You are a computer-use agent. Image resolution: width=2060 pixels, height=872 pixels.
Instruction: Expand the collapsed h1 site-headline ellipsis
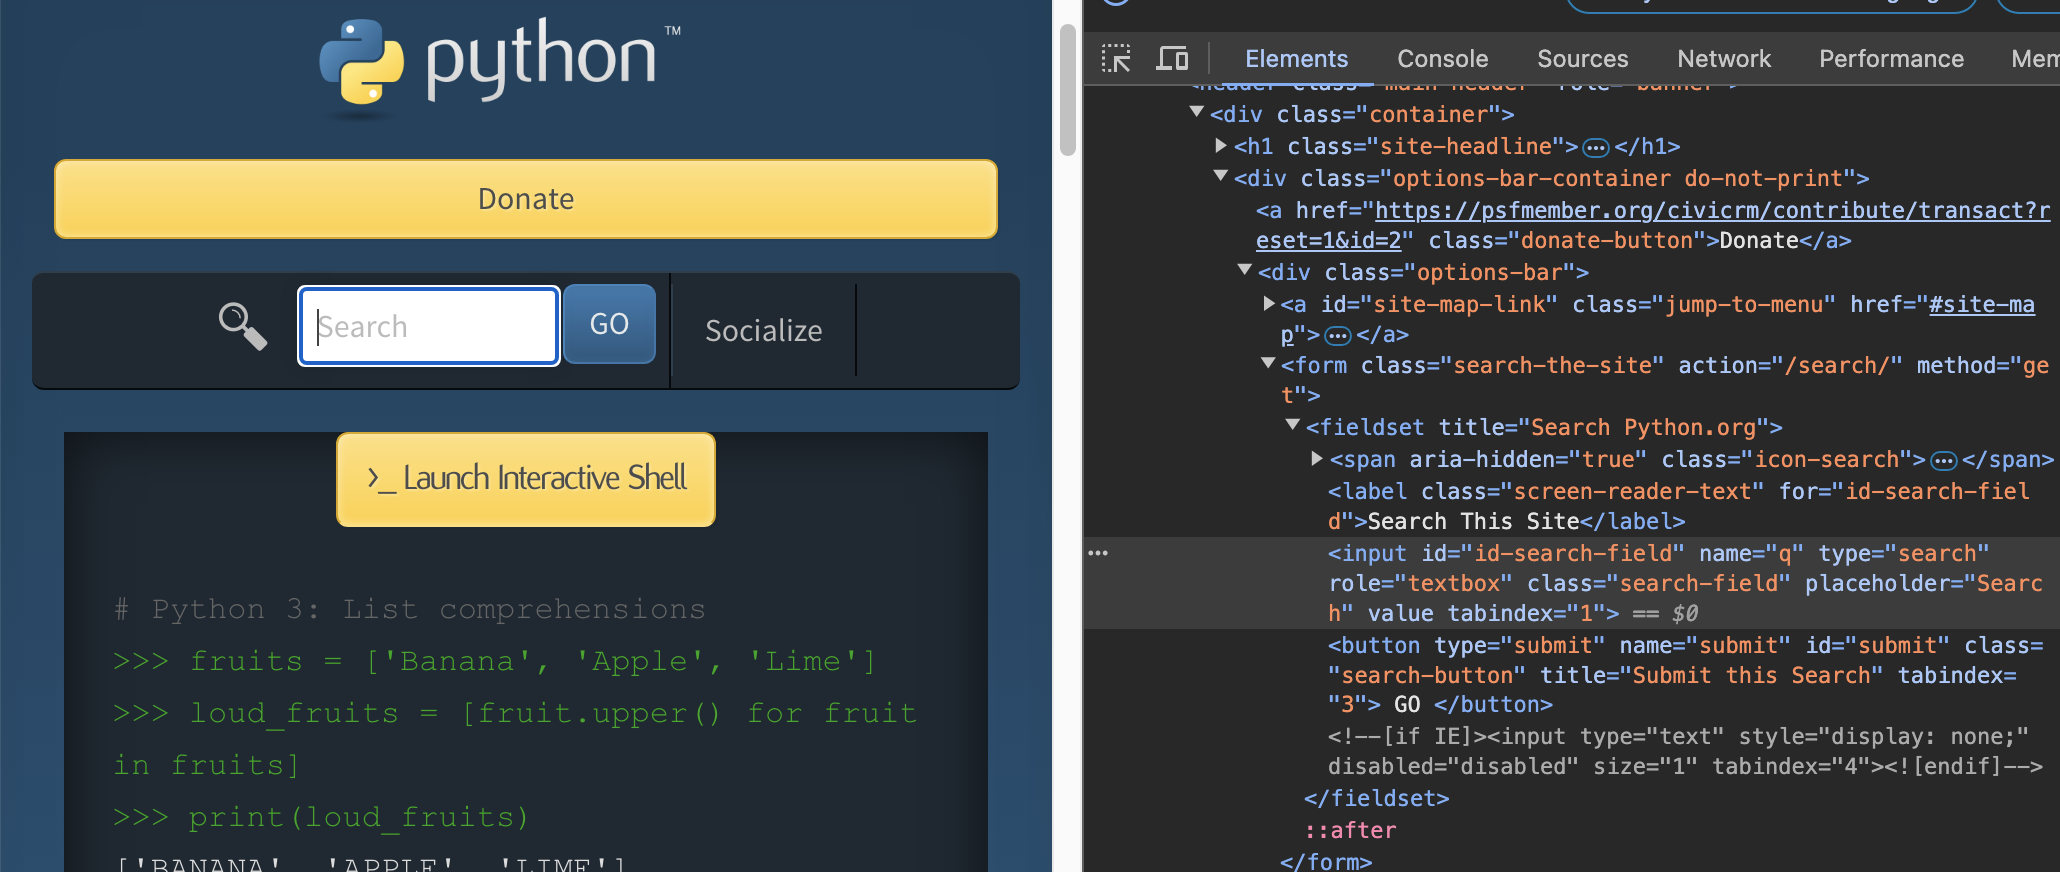pos(1596,148)
